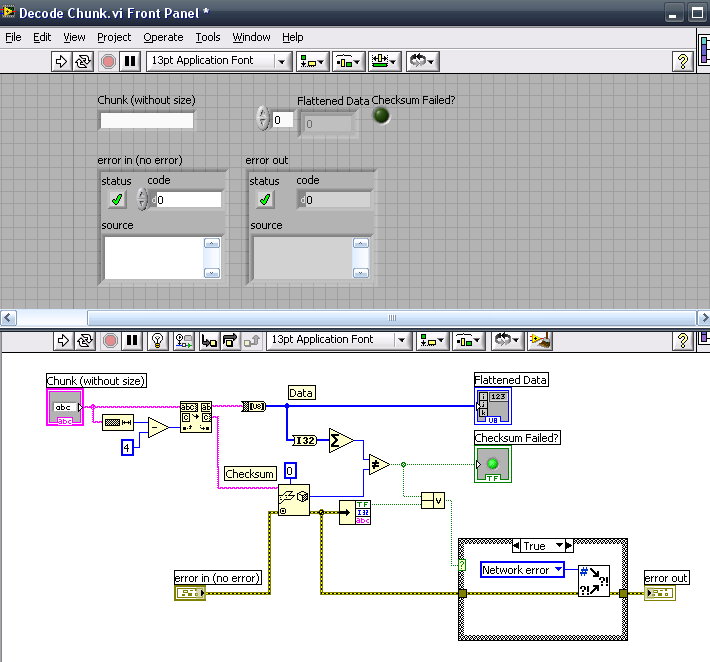This screenshot has width=710, height=662.
Task: Expand the Align Objects dropdown on front panel
Action: coord(311,61)
